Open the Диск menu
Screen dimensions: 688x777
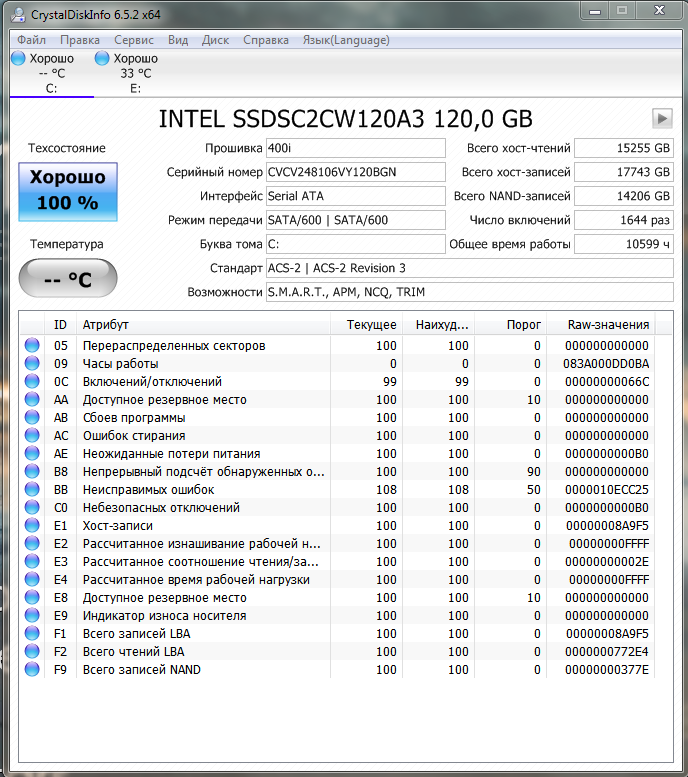point(216,40)
